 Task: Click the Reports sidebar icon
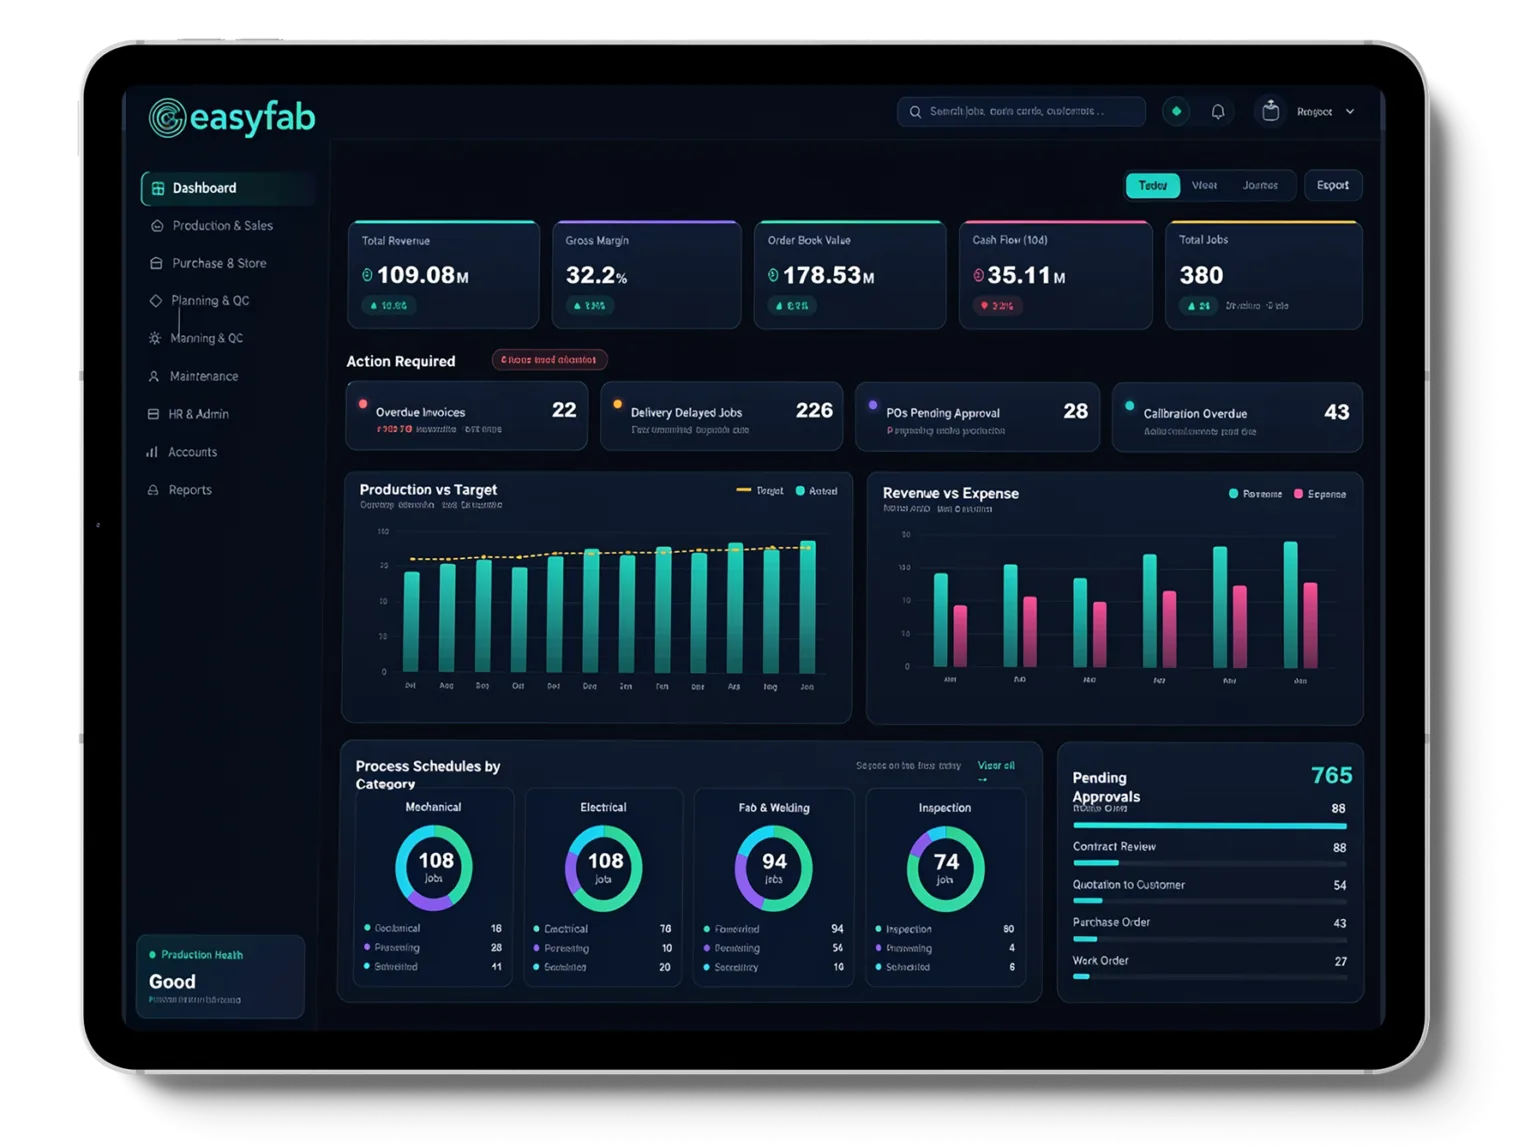coord(153,490)
